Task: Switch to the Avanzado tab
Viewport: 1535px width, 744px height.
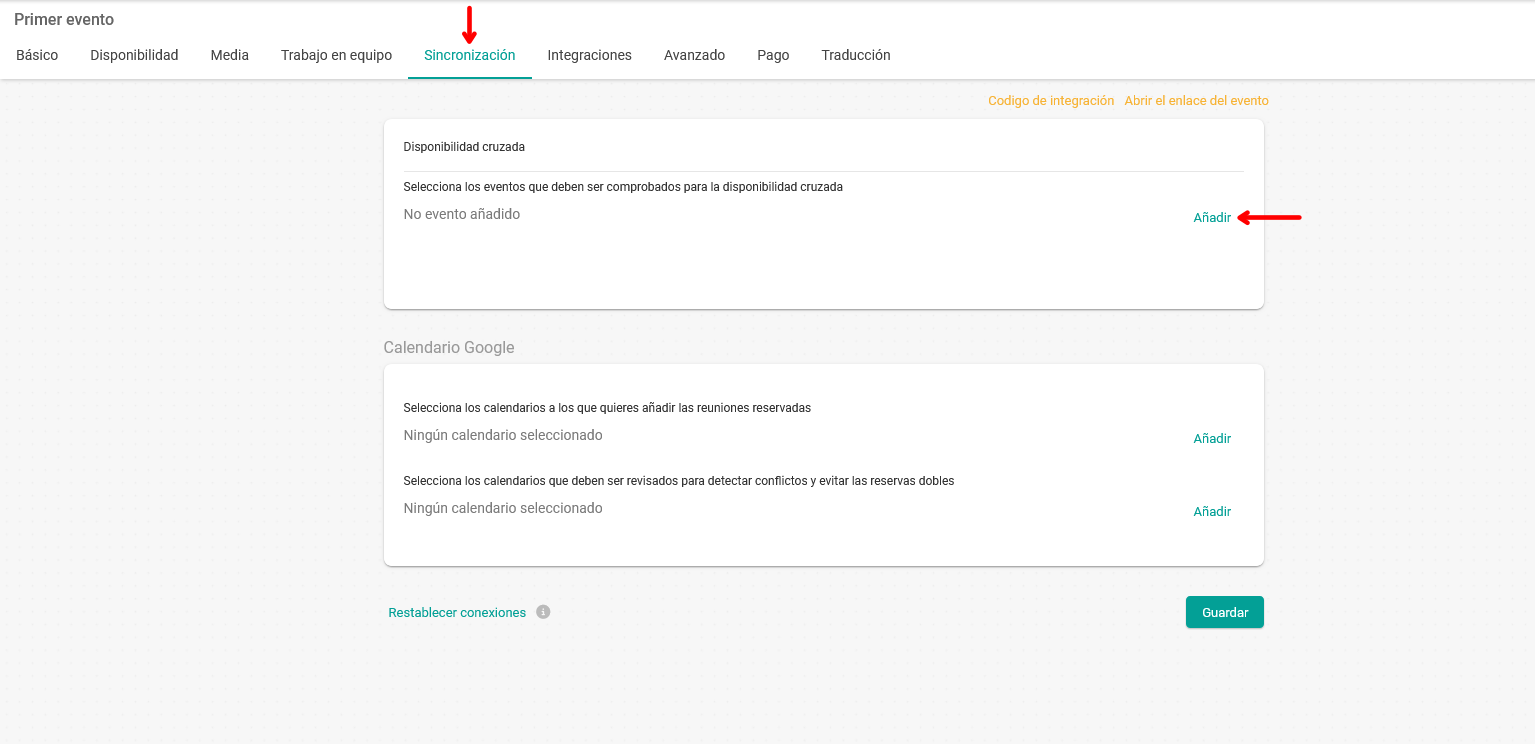Action: 694,55
